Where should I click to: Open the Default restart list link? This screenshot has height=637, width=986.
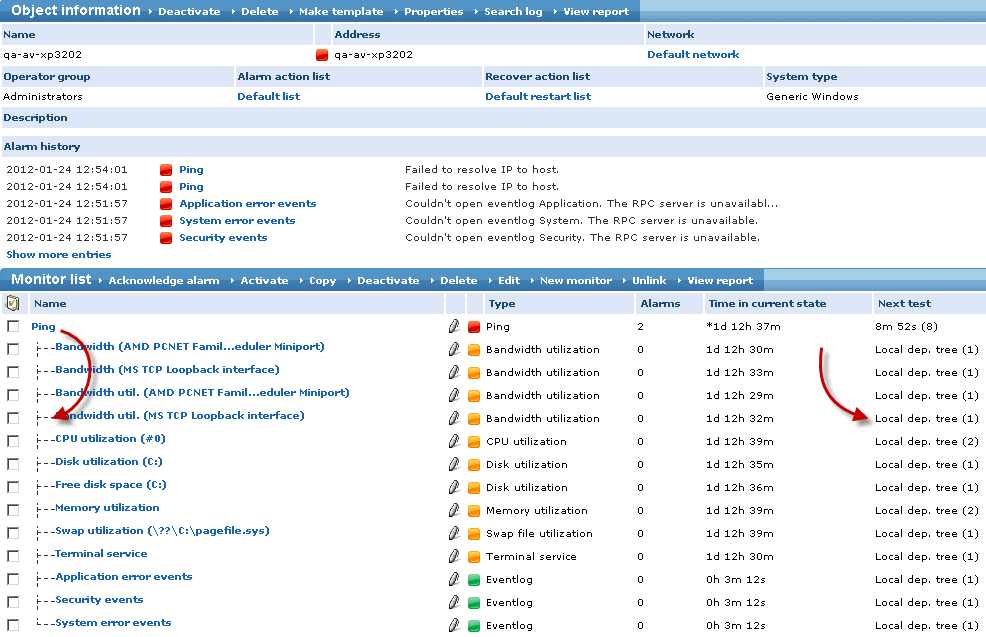pyautogui.click(x=538, y=96)
